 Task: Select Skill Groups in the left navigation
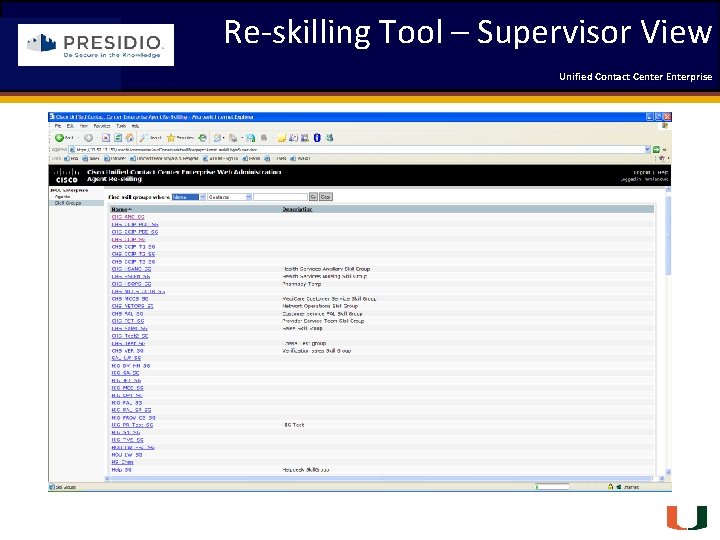(x=68, y=203)
